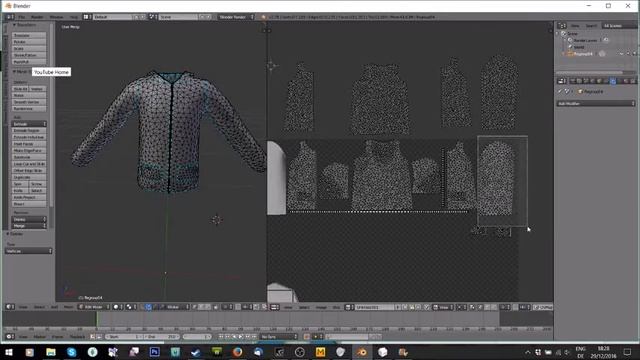Image resolution: width=640 pixels, height=360 pixels.
Task: Toggle the UVMap checkbox in UV header
Action: [x=537, y=307]
